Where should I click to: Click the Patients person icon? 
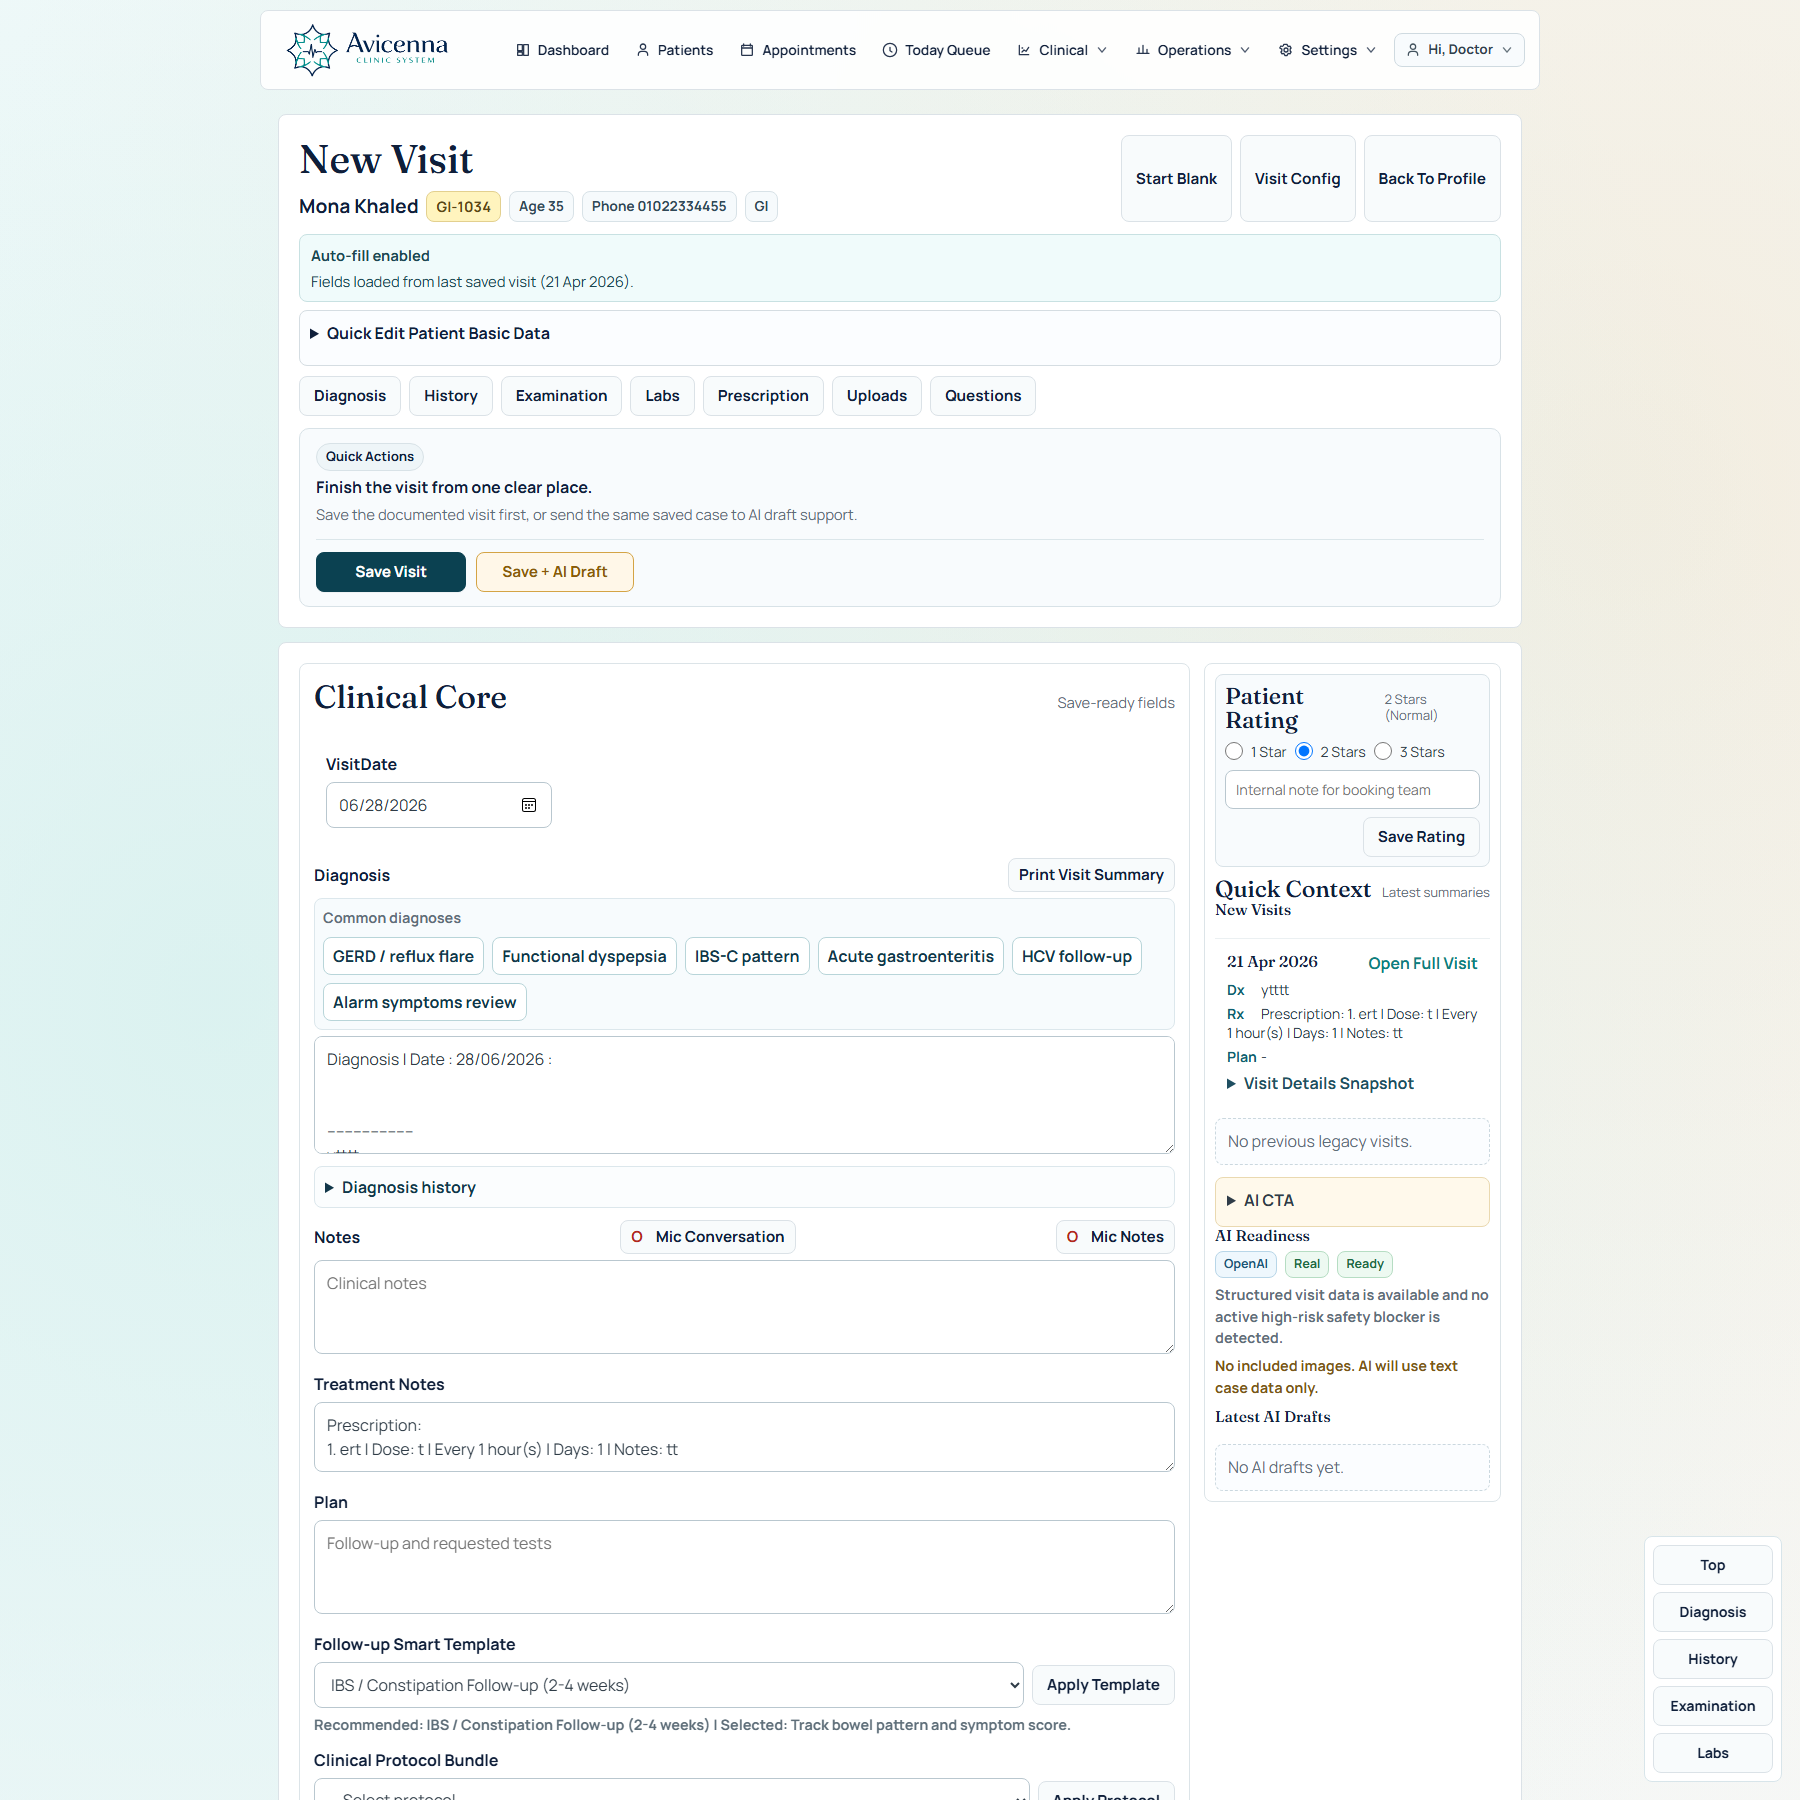coord(643,50)
